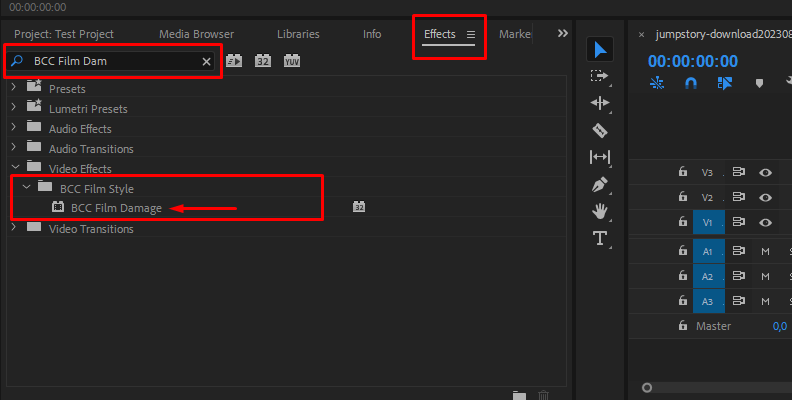This screenshot has height=400, width=792.
Task: Select the Slip tool
Action: [600, 157]
